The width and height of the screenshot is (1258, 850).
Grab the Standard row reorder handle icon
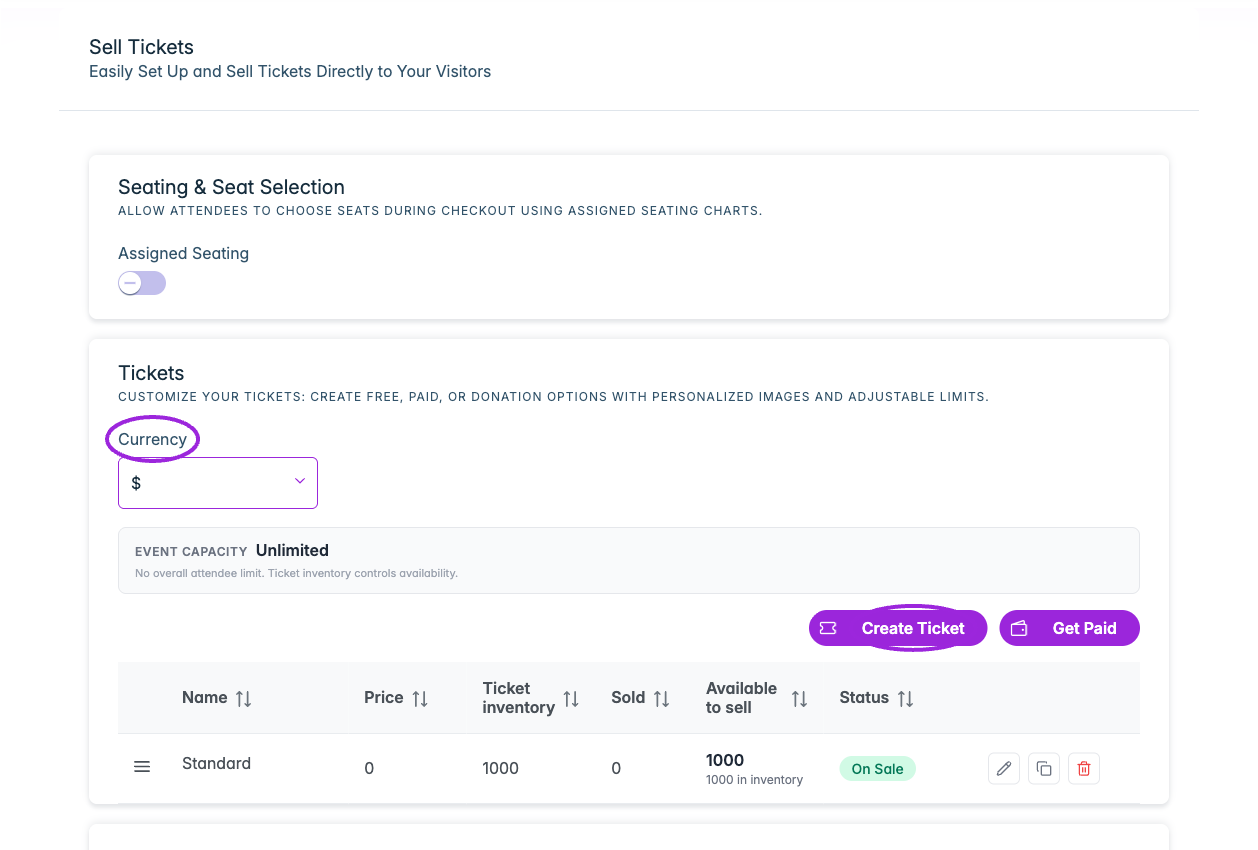[142, 767]
